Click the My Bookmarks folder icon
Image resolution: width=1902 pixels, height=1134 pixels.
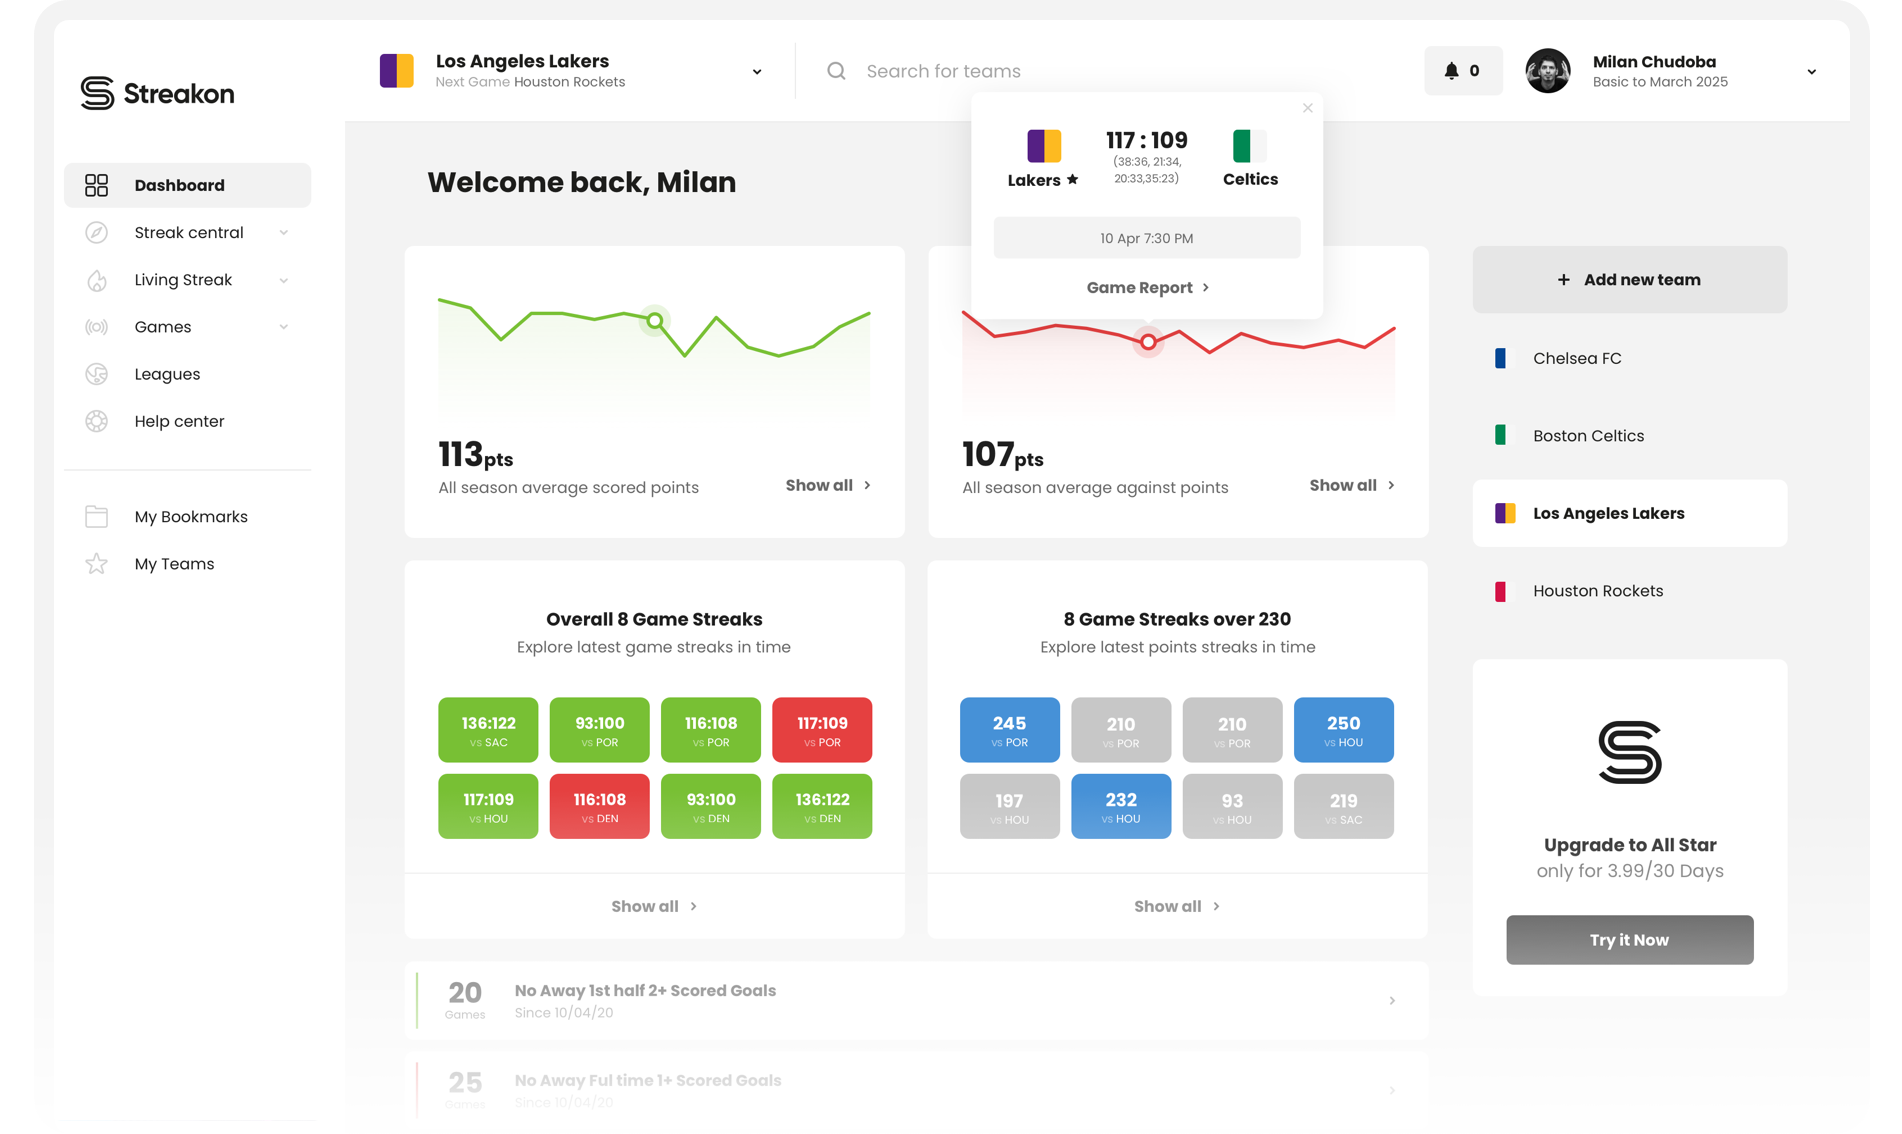tap(96, 516)
